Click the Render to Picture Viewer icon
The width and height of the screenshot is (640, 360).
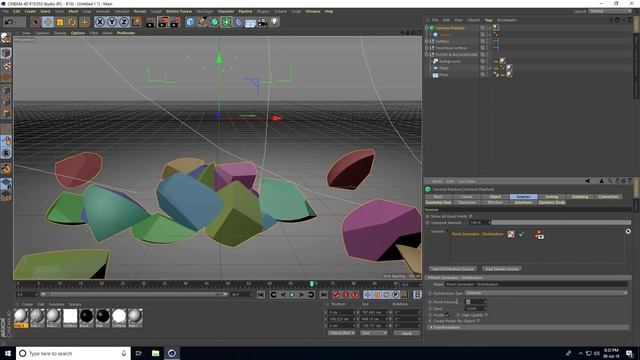coord(163,22)
